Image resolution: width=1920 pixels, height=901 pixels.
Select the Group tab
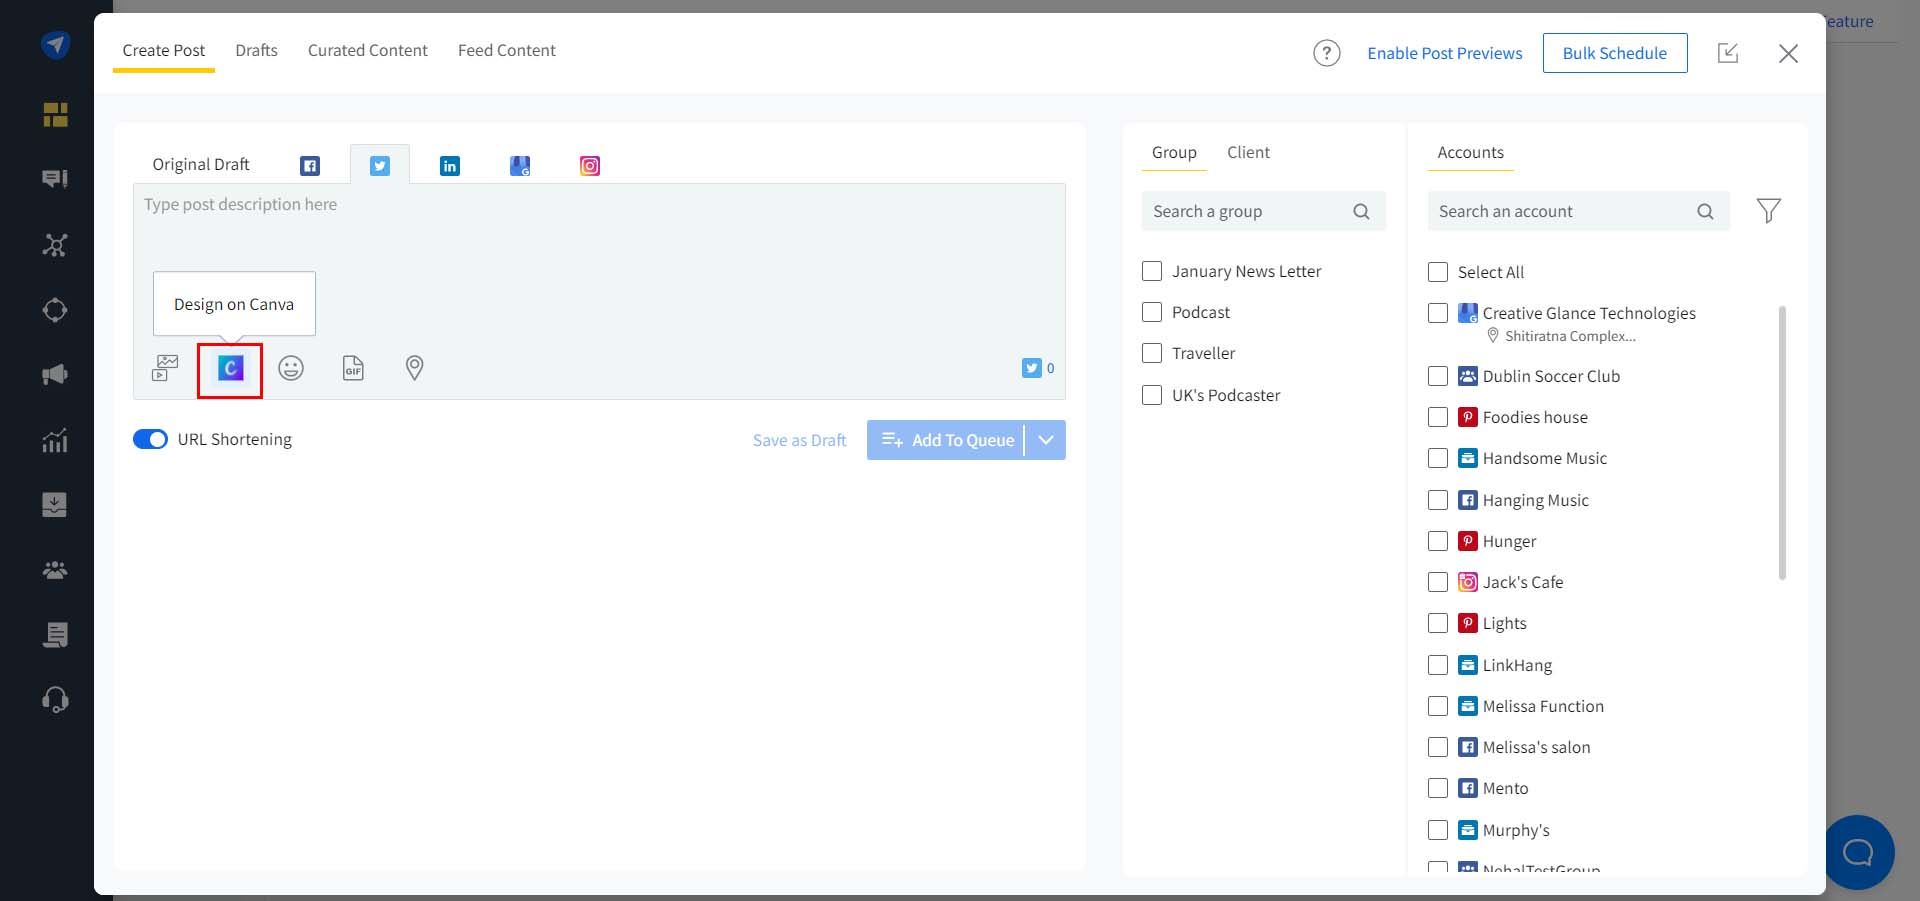[x=1174, y=152]
